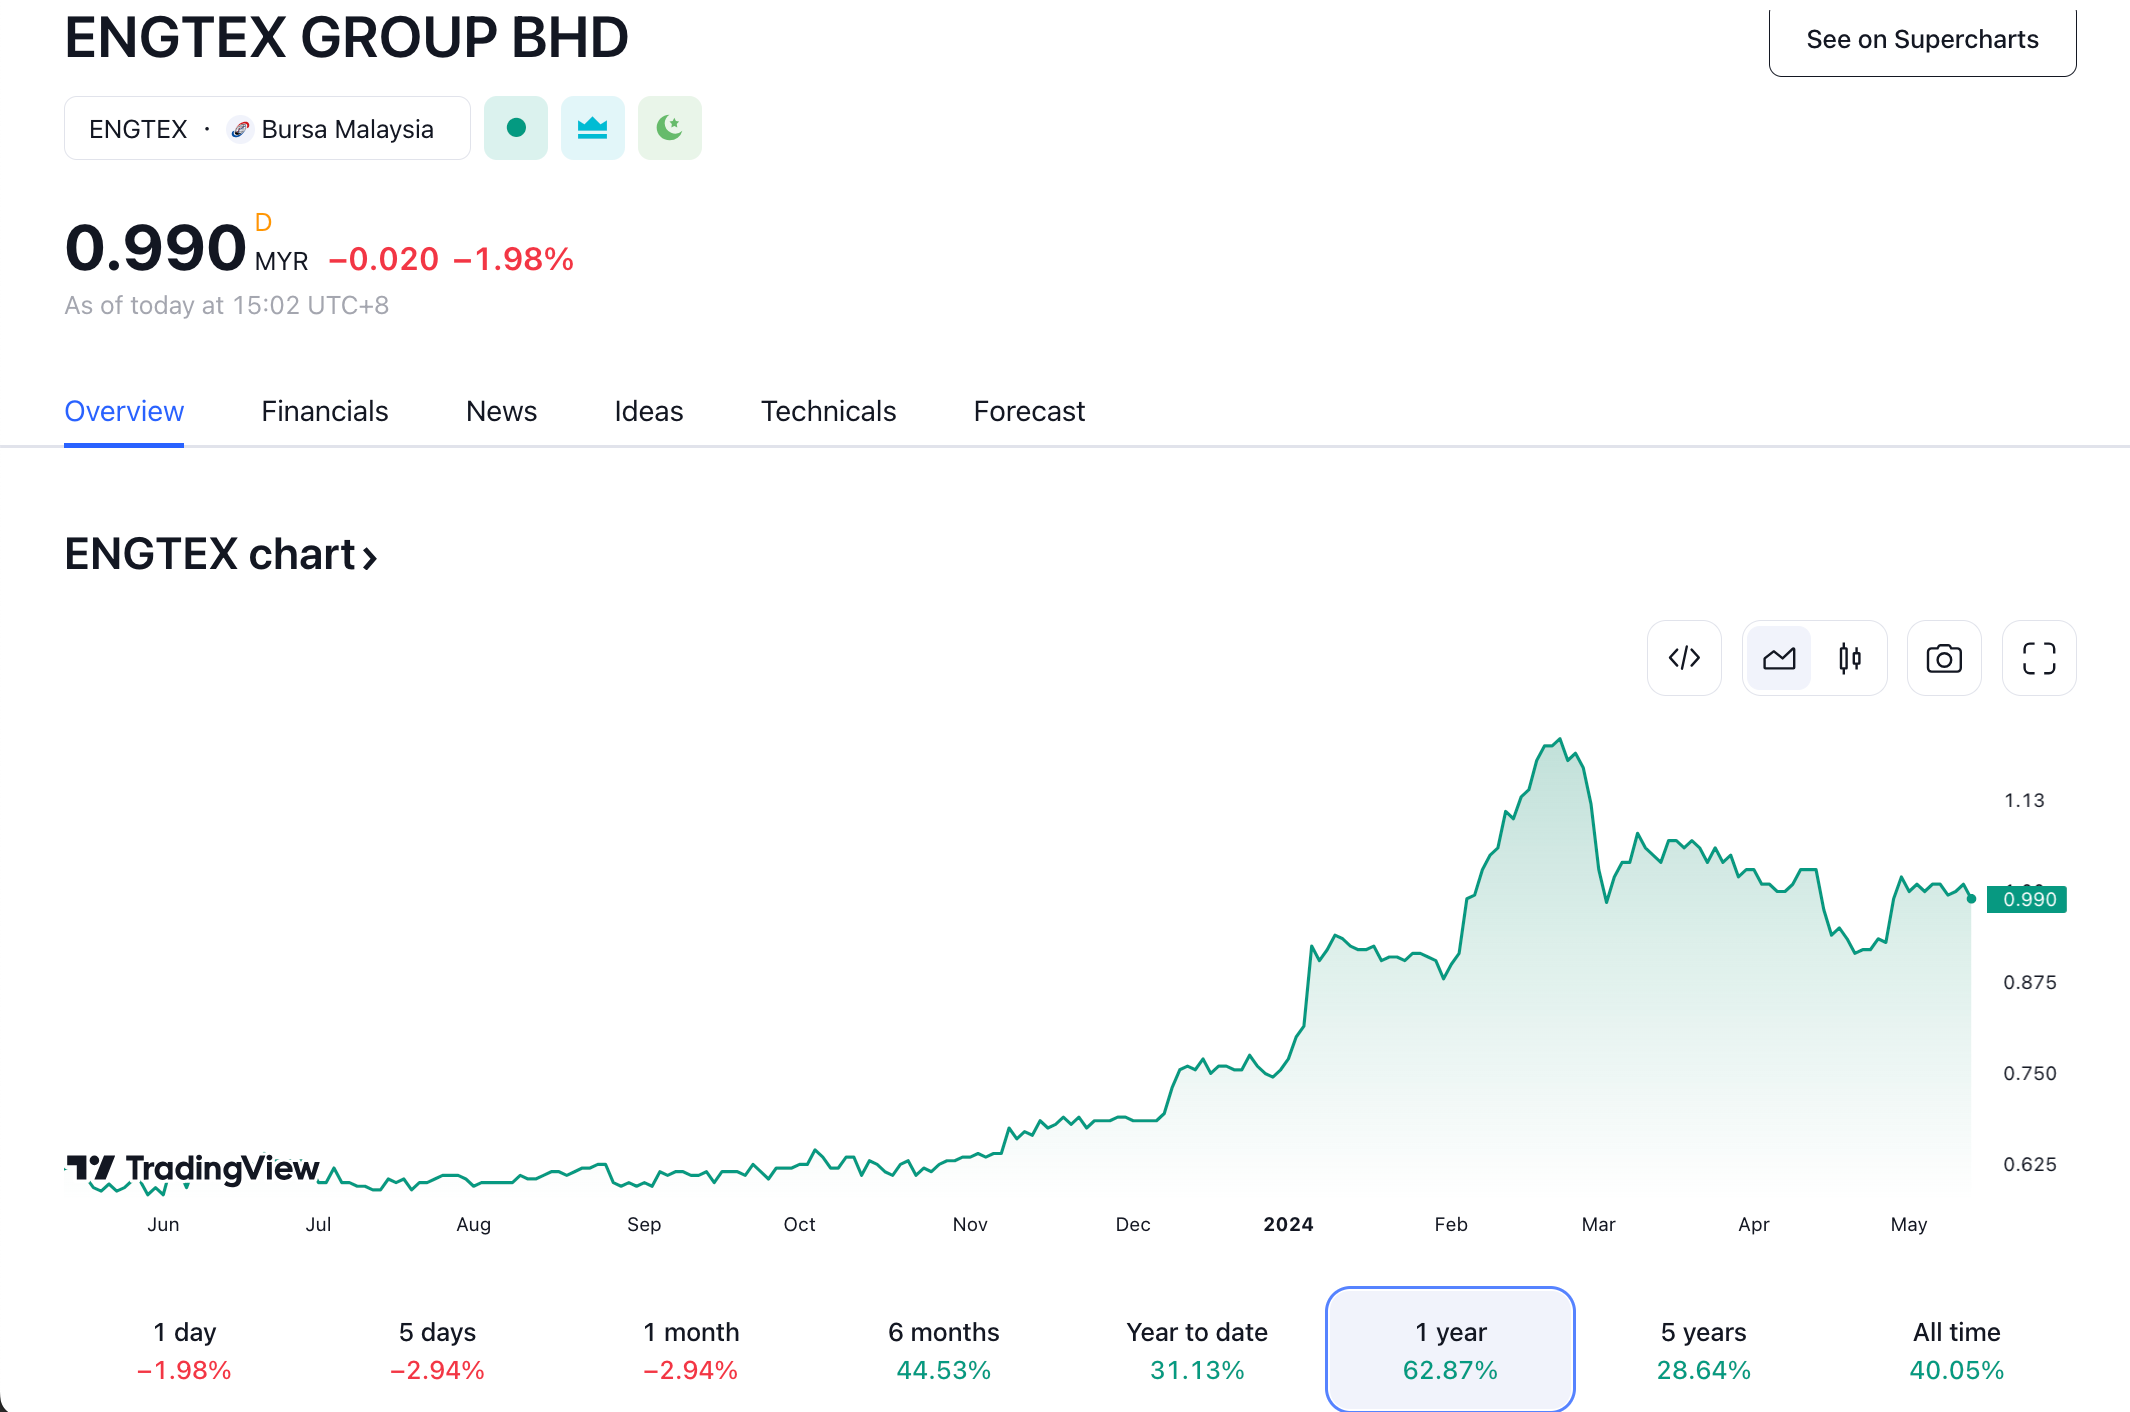The height and width of the screenshot is (1412, 2130).
Task: Select the 1 day range
Action: [x=184, y=1349]
